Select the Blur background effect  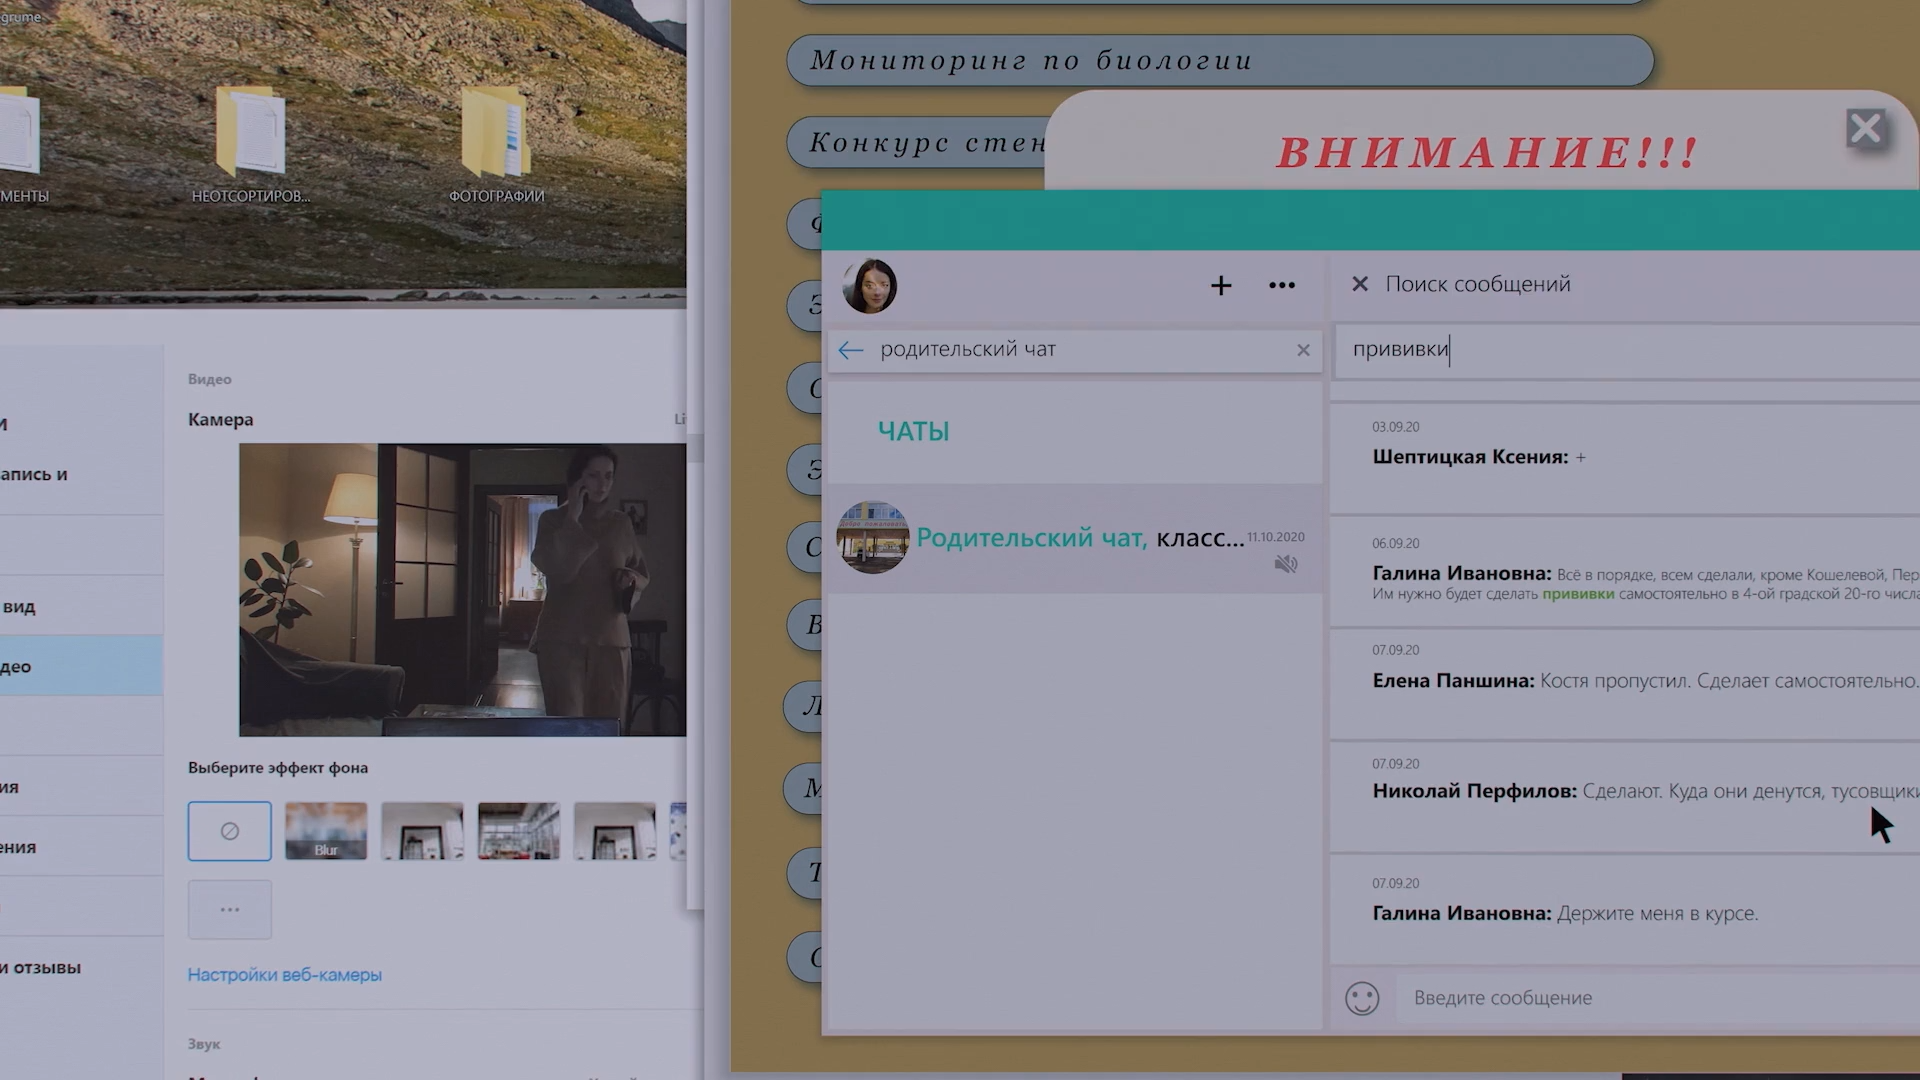(x=326, y=831)
